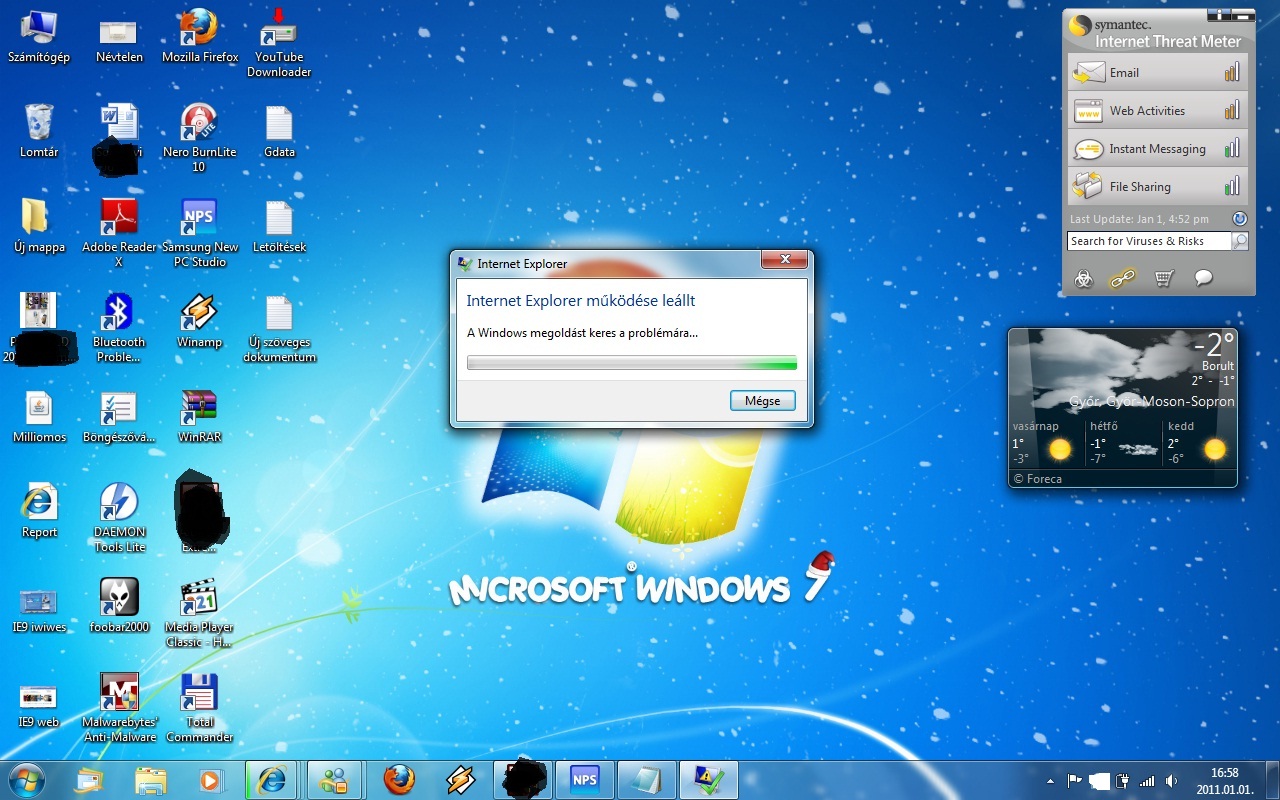This screenshot has width=1280, height=800.
Task: Open the checkmark warning taskbar button
Action: [708, 780]
